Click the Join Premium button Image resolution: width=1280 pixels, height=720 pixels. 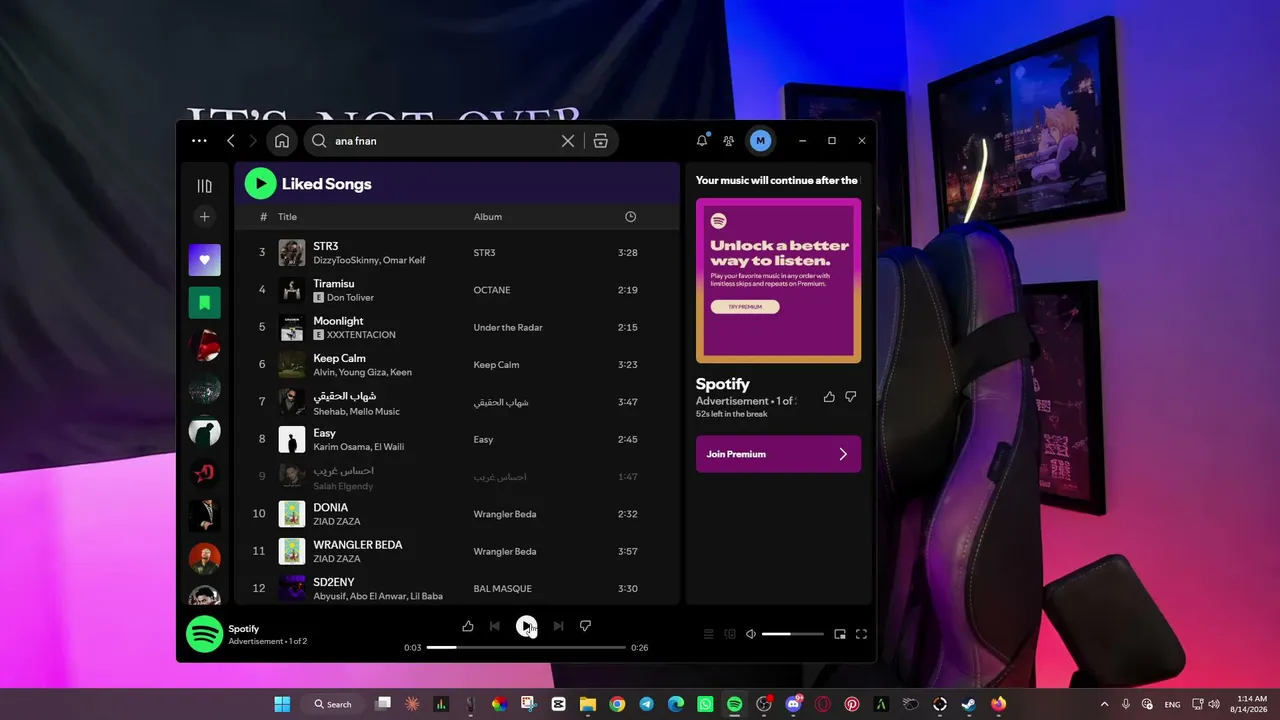click(x=778, y=454)
